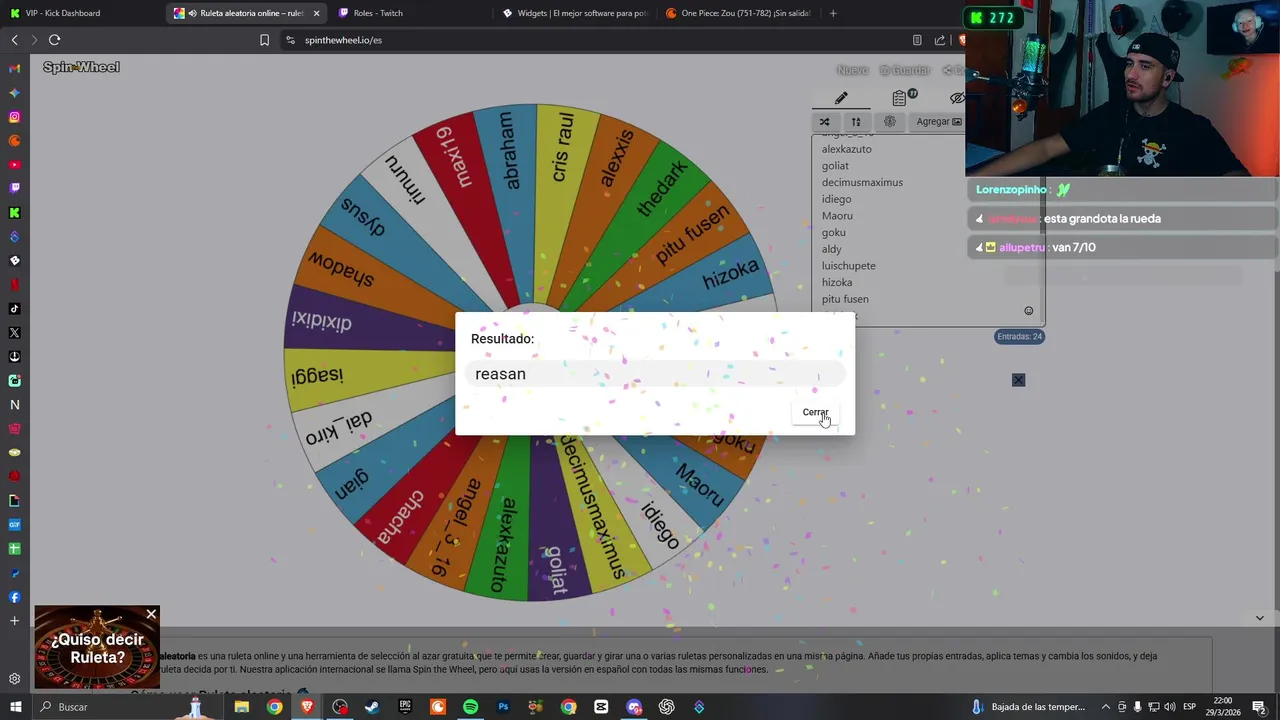Select the pencil edit entries tab
The width and height of the screenshot is (1280, 720).
click(841, 98)
